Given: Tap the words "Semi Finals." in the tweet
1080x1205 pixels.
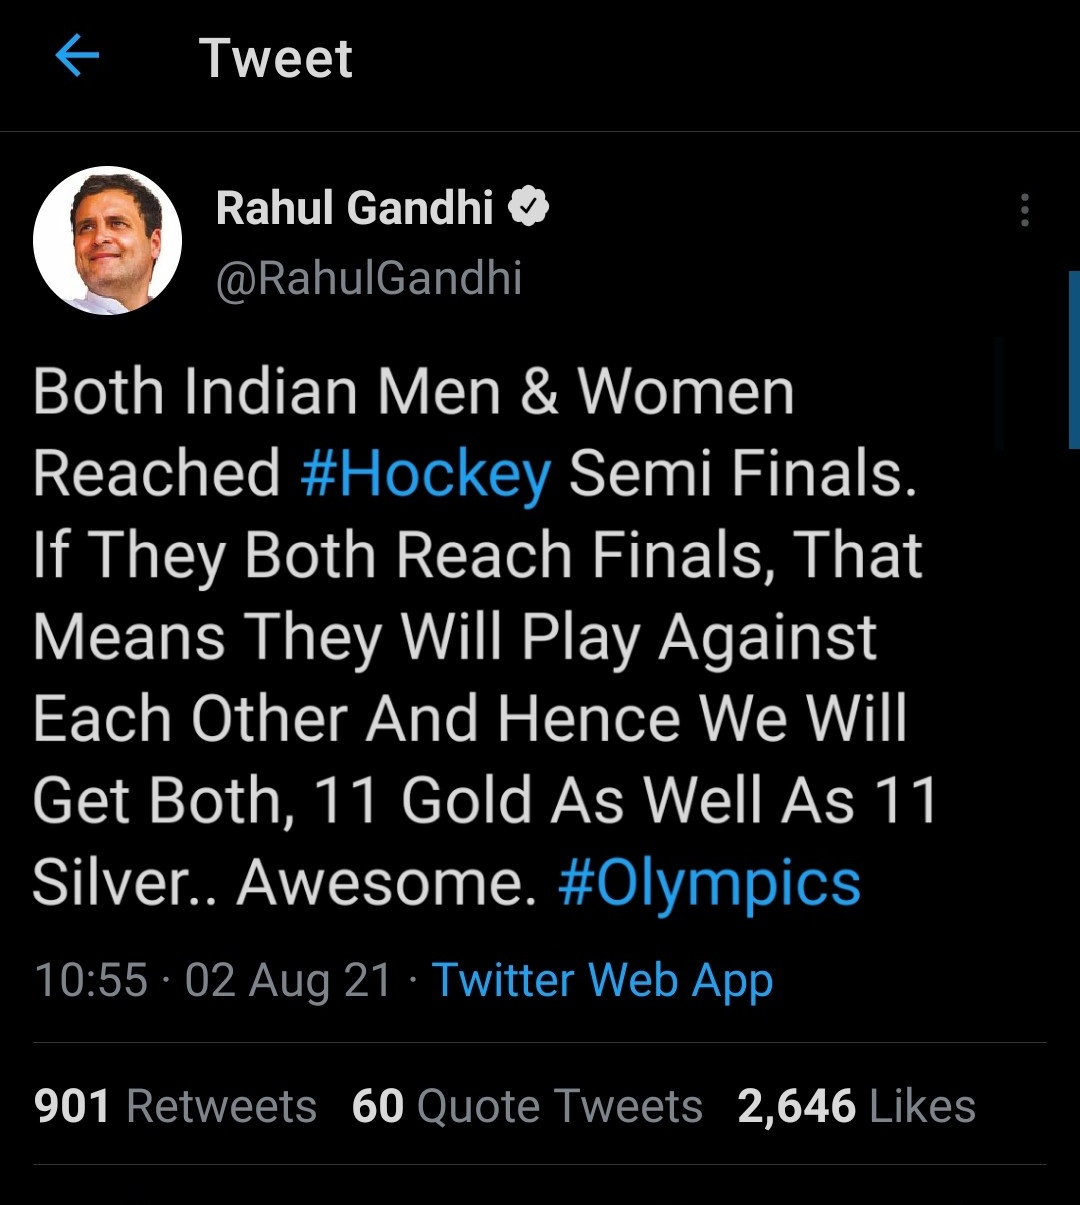Looking at the screenshot, I should [x=742, y=474].
